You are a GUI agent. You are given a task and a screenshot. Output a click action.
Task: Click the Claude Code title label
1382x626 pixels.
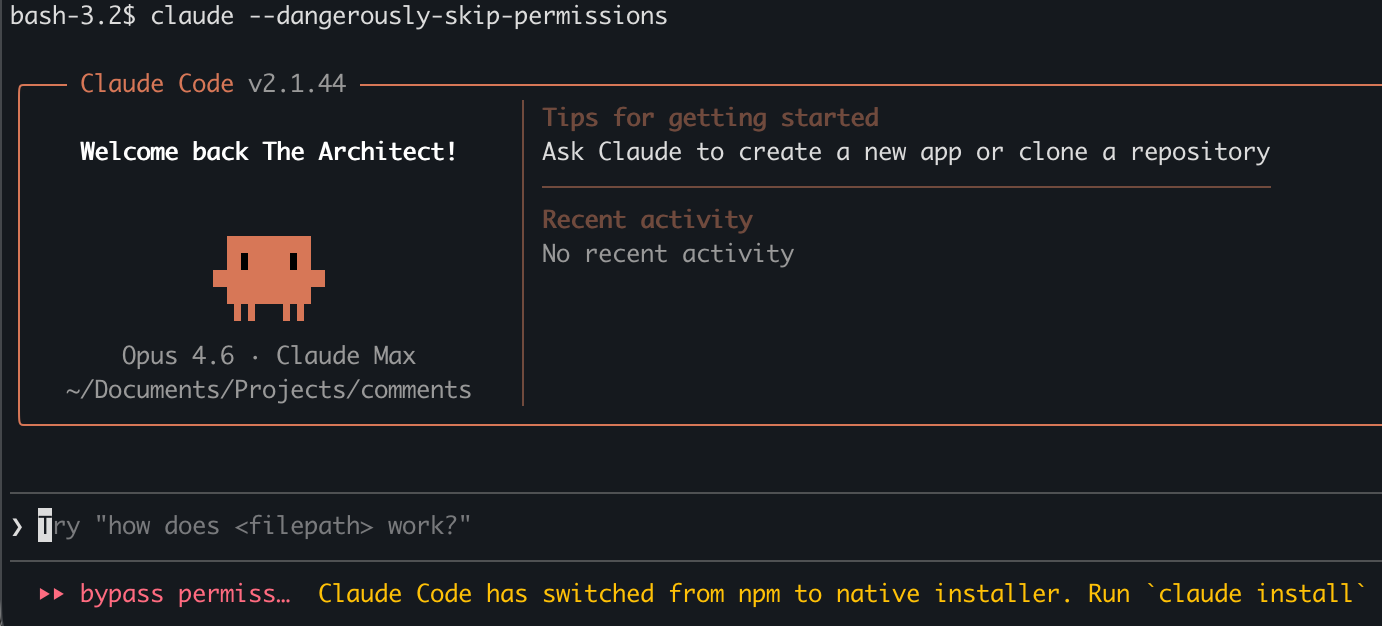157,84
